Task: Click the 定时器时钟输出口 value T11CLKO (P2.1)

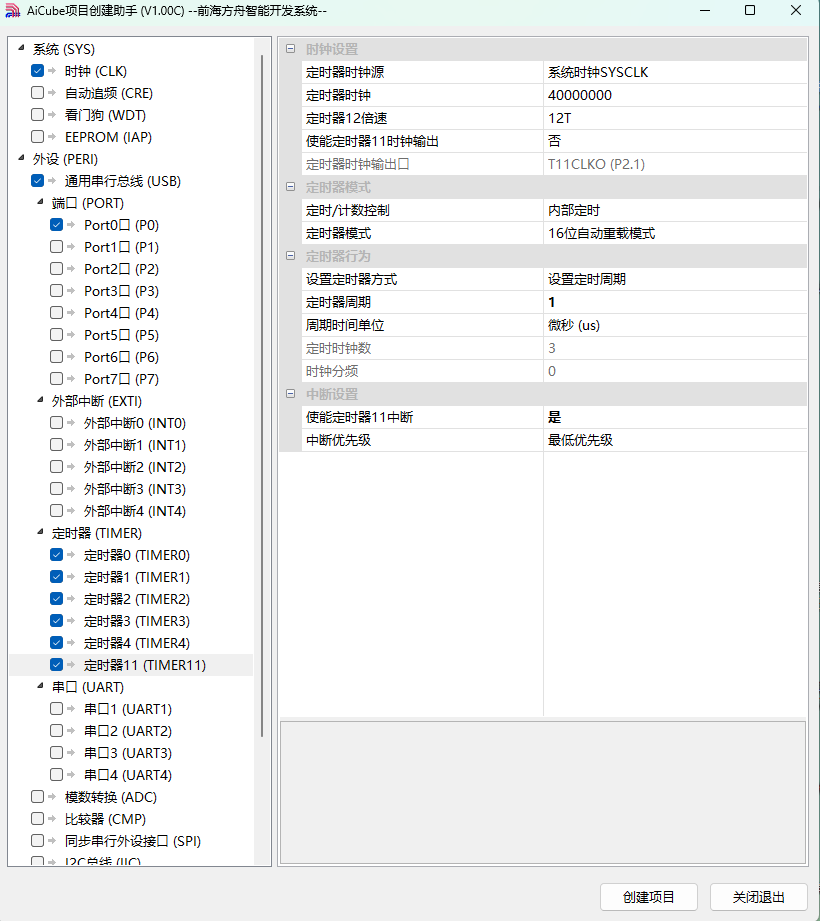Action: point(676,164)
